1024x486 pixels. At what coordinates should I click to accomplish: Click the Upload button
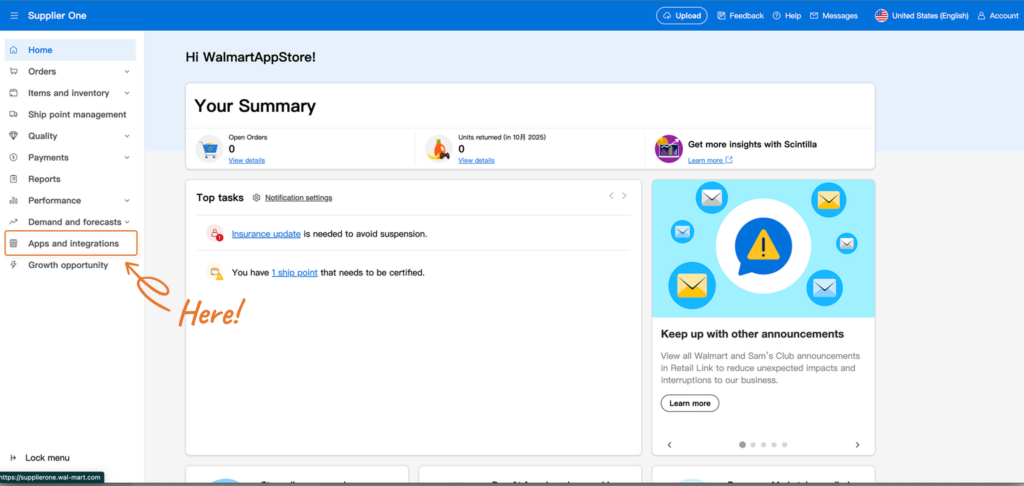(682, 16)
